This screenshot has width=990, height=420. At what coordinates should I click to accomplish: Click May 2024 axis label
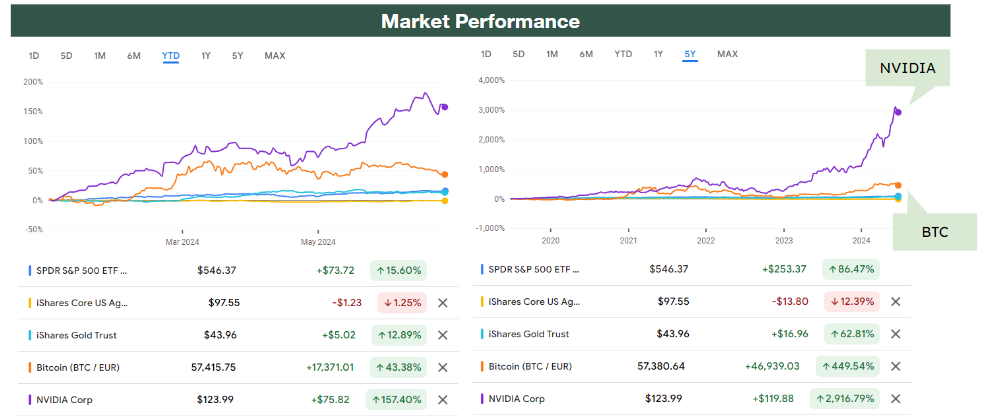(318, 242)
